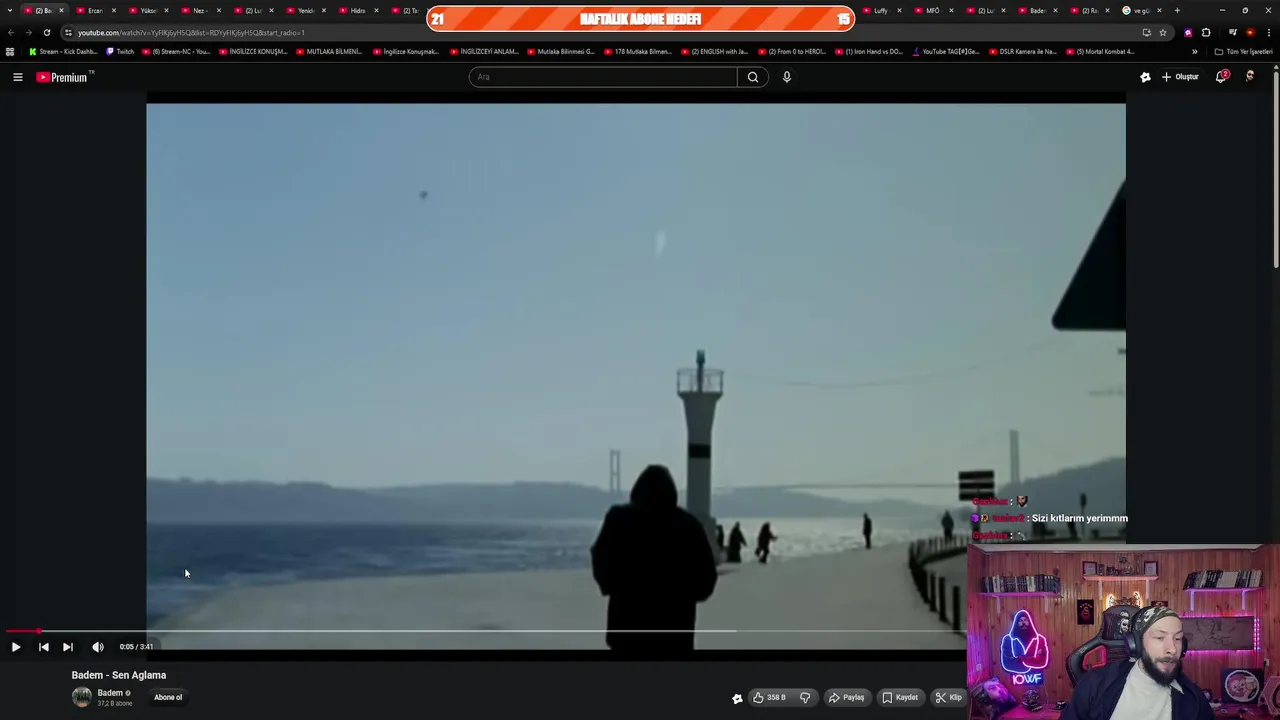The image size is (1280, 720).
Task: Open Chrome three-dot menu
Action: tap(1269, 32)
